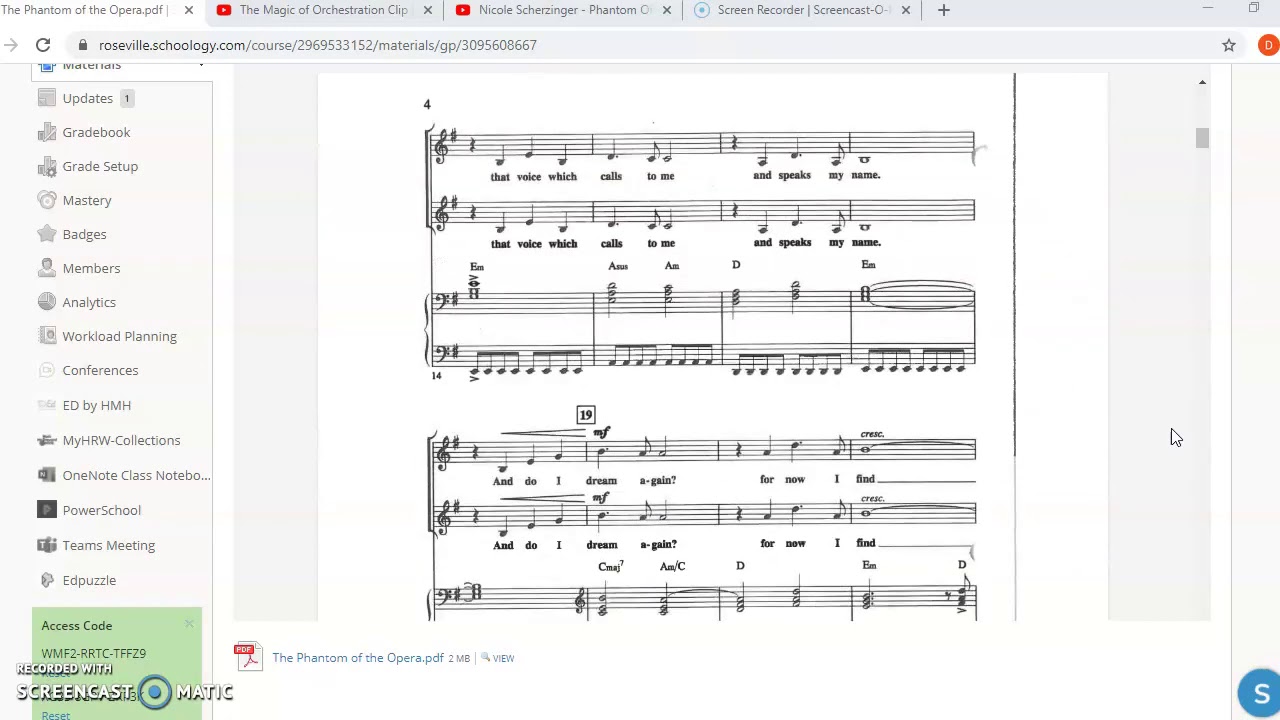
Task: Click the Updates notification badge 1
Action: tap(127, 98)
